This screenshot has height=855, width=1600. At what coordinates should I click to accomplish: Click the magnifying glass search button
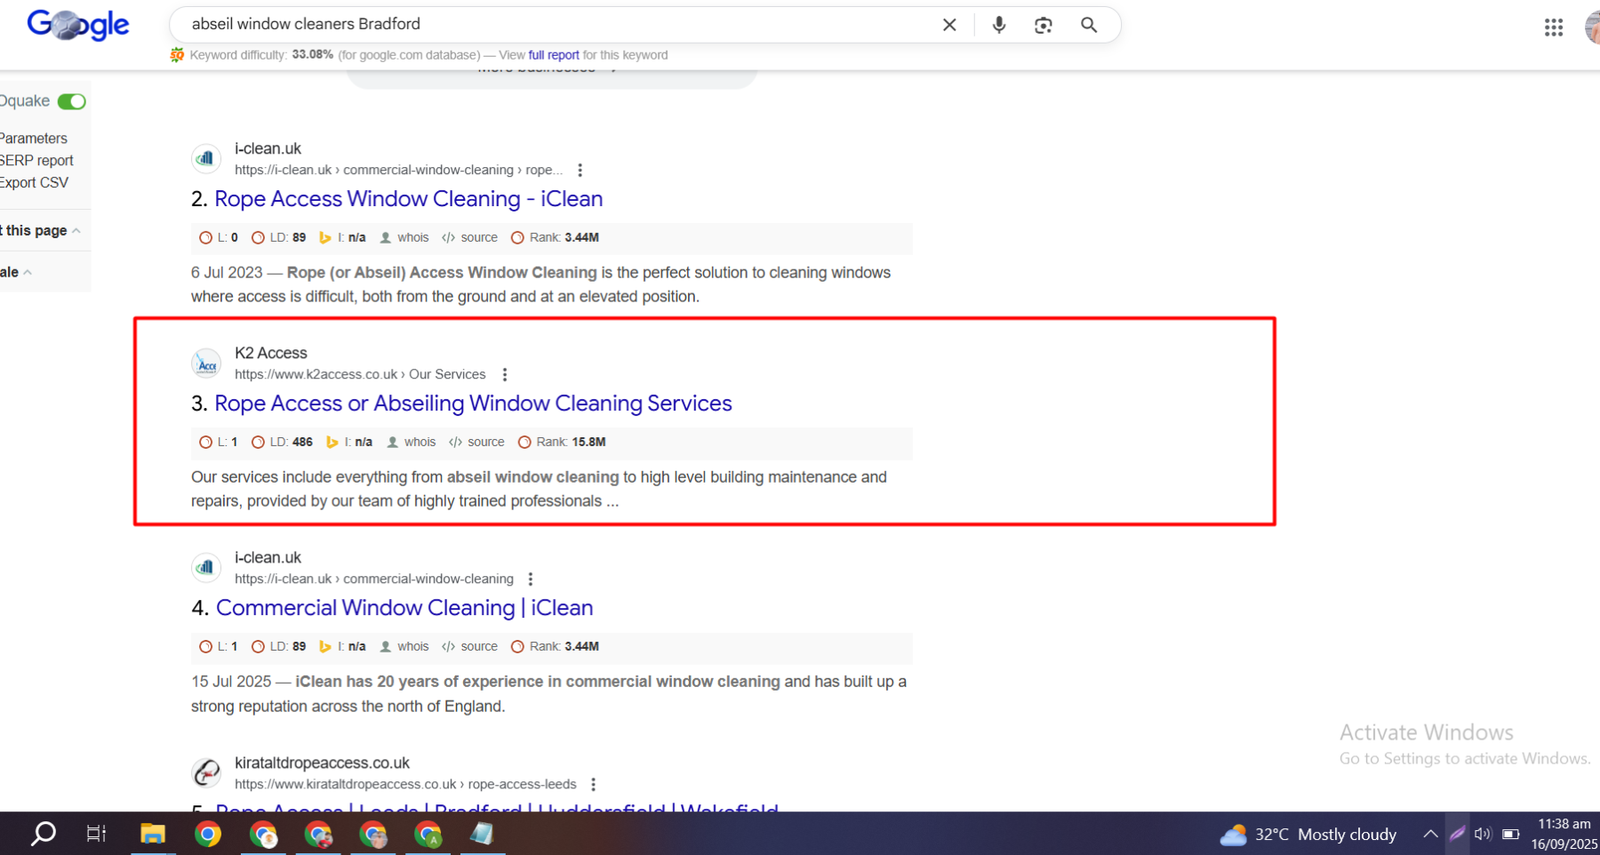point(1089,25)
